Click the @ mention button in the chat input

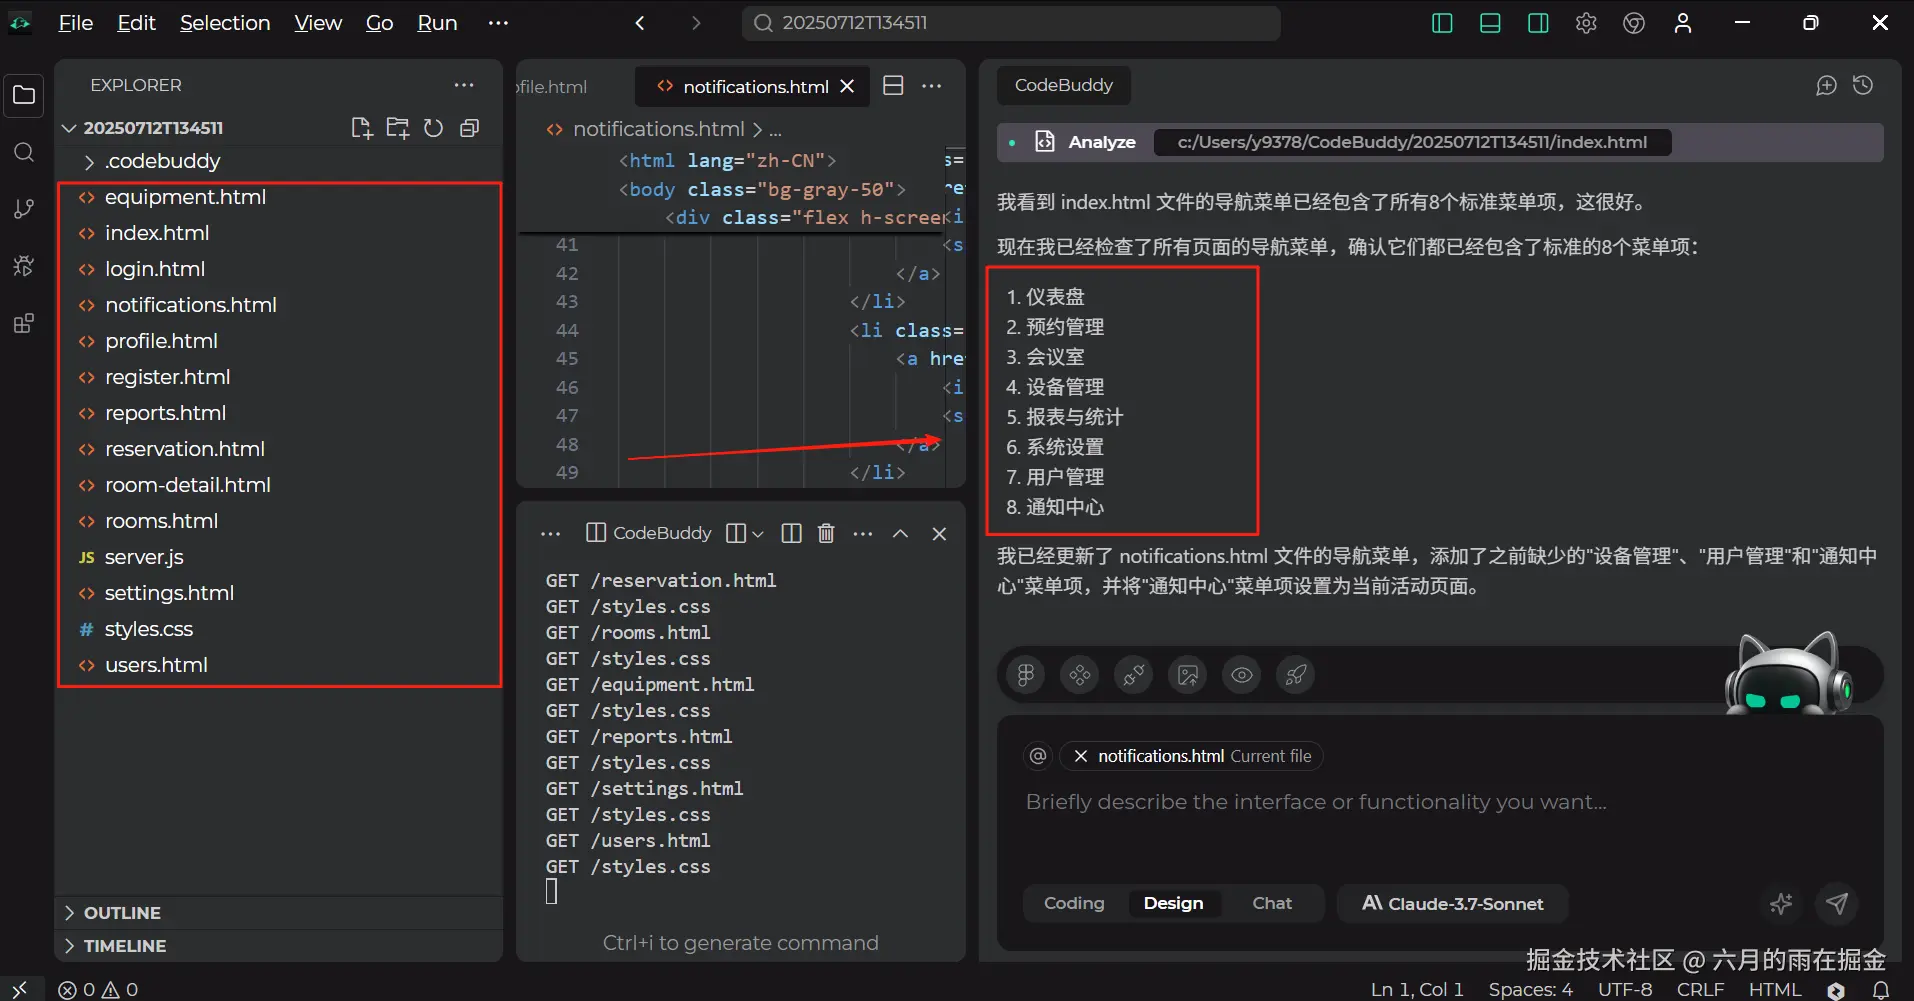click(x=1038, y=756)
